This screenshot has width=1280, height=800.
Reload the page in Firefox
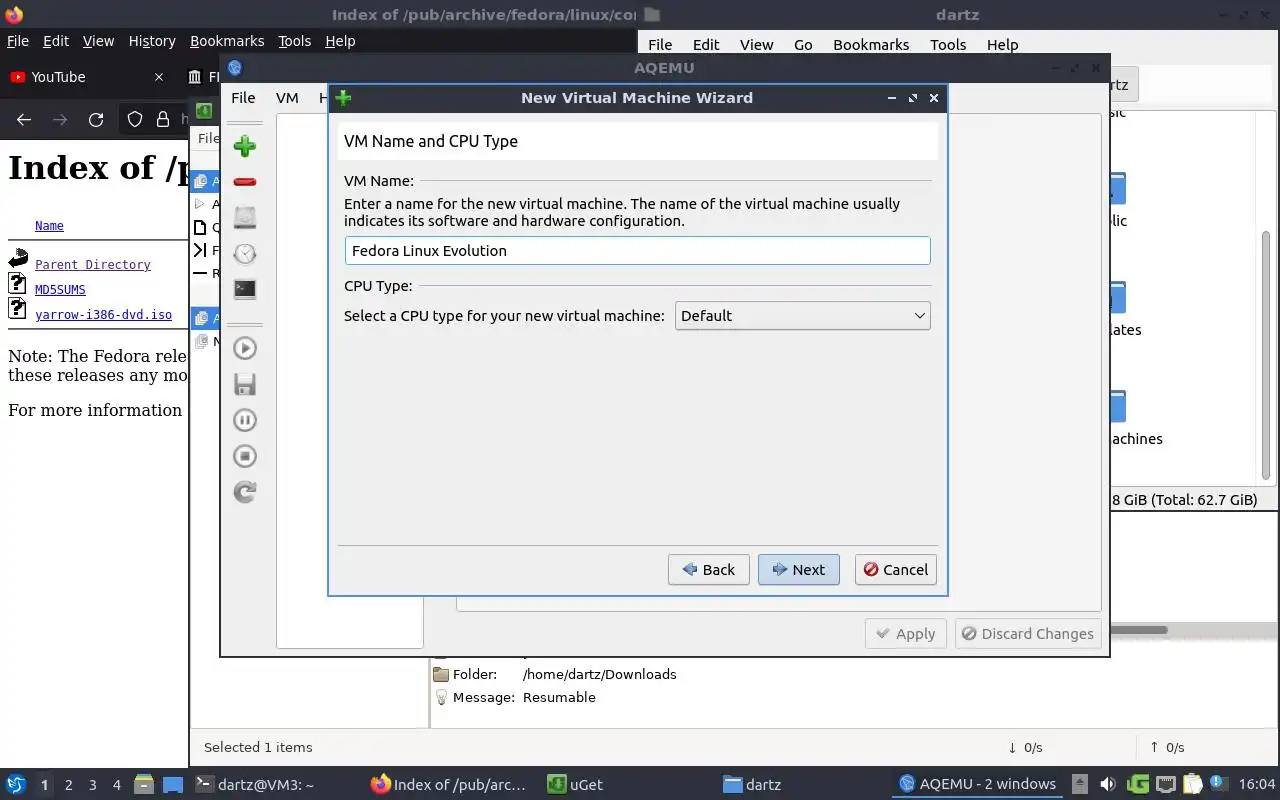[96, 119]
